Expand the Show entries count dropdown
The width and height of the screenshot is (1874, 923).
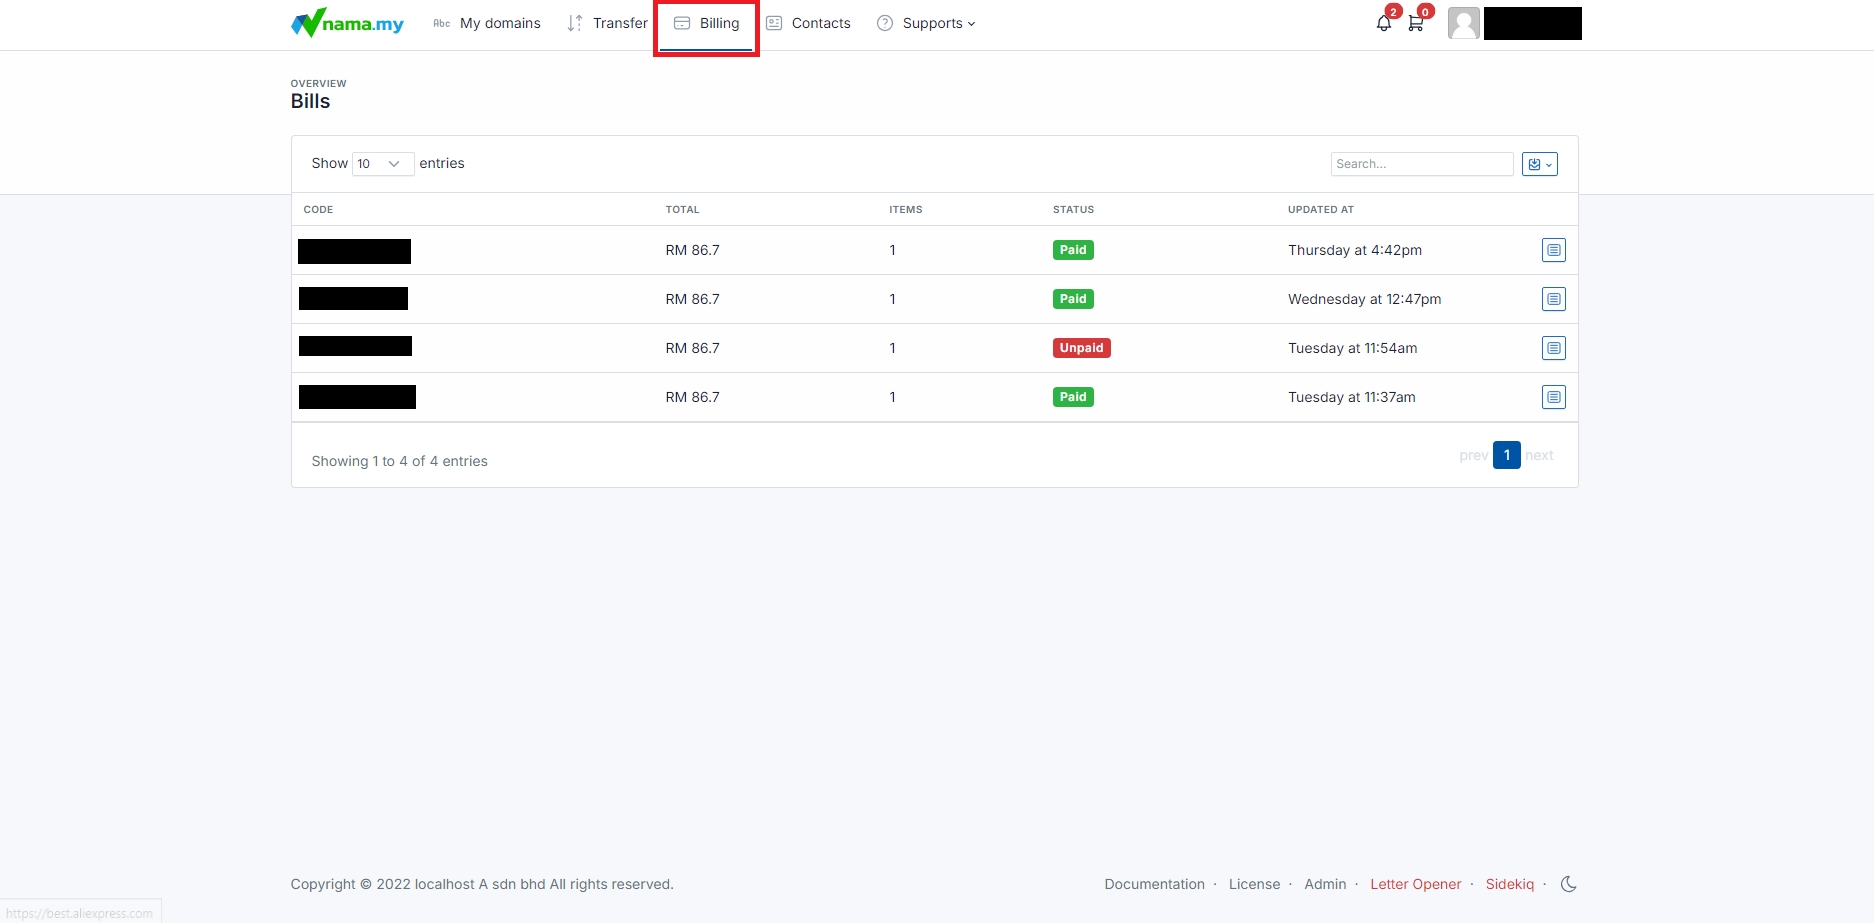click(382, 164)
